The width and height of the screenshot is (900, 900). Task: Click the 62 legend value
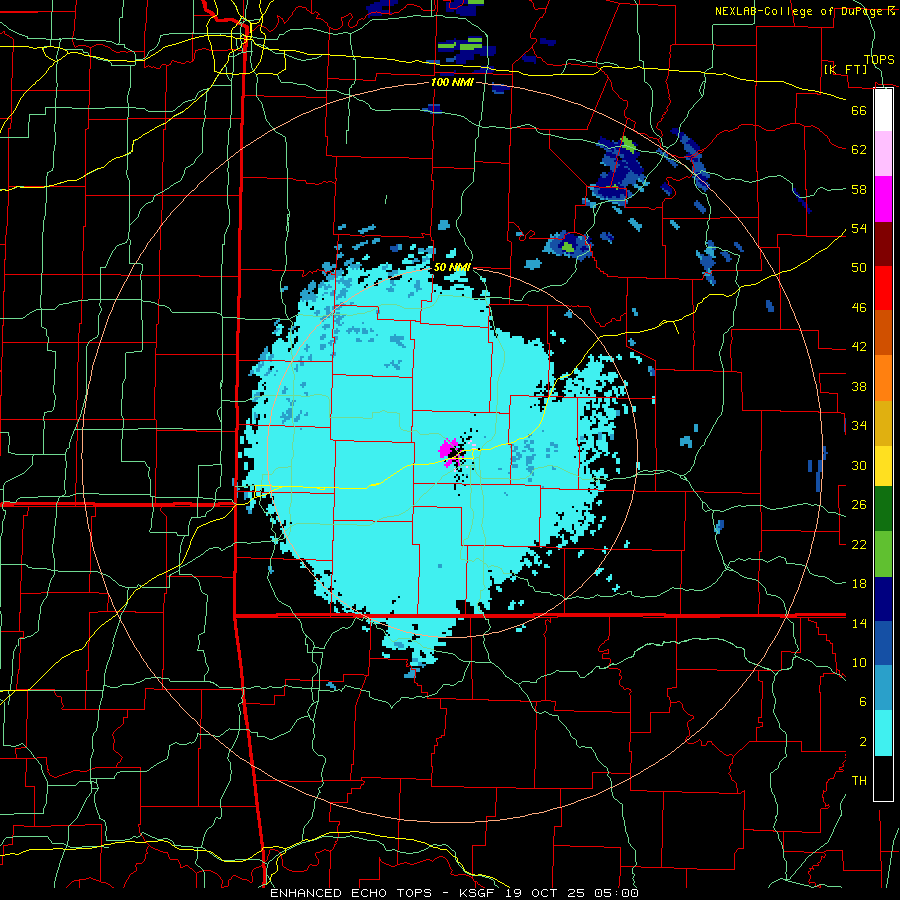click(x=859, y=150)
